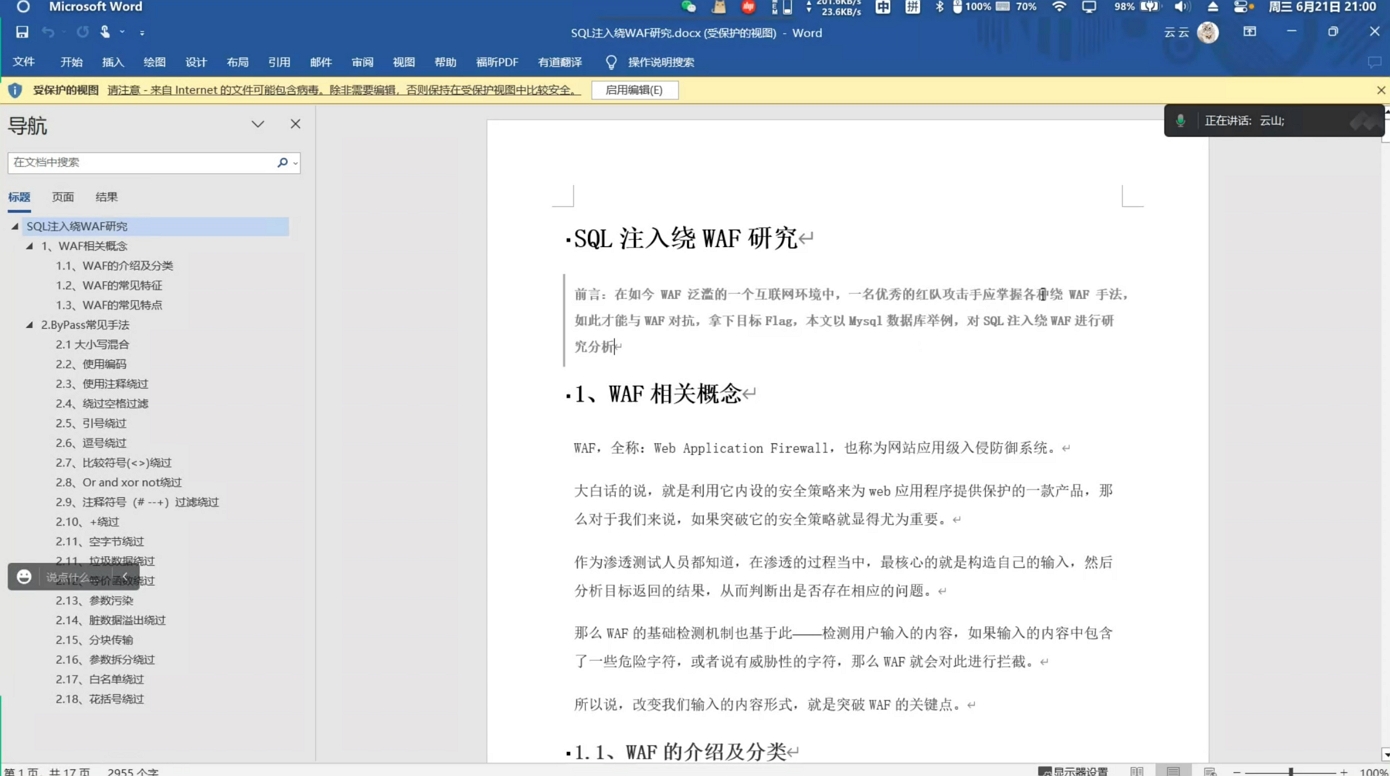Open the 引用 References tab
This screenshot has width=1390, height=776.
pos(279,62)
